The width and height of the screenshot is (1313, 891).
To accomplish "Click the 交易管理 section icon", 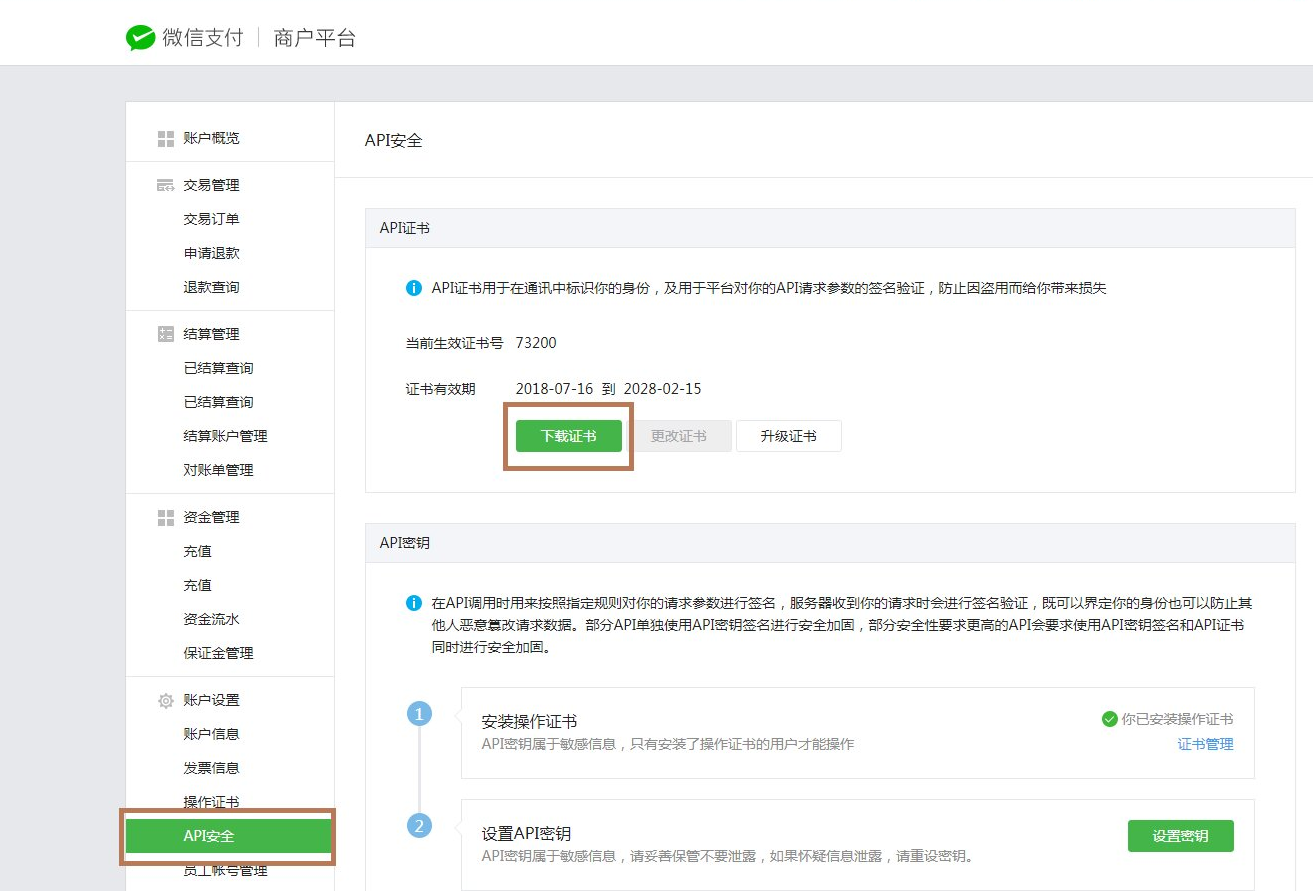I will [x=166, y=186].
